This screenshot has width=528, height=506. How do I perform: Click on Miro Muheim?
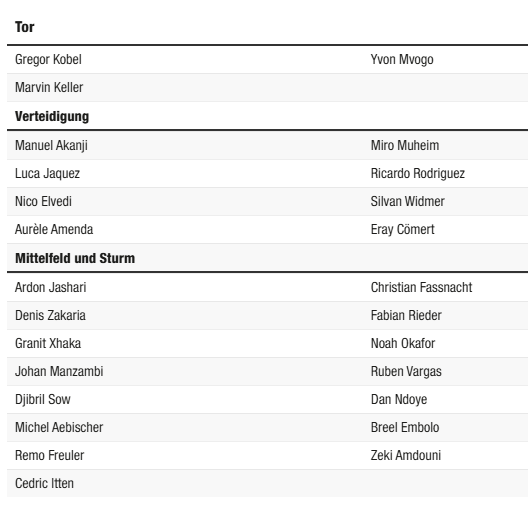tap(405, 146)
